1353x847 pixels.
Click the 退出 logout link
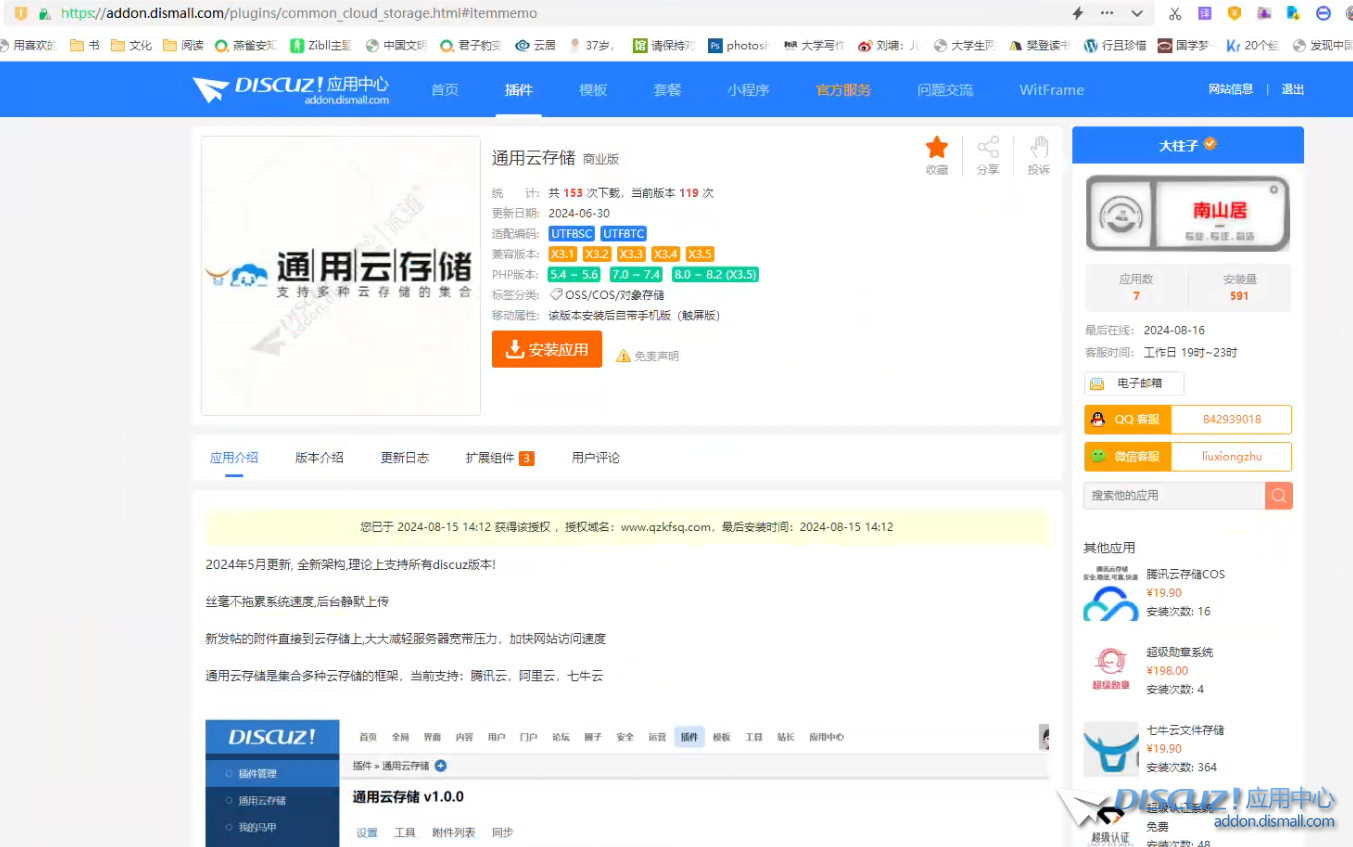(x=1293, y=89)
